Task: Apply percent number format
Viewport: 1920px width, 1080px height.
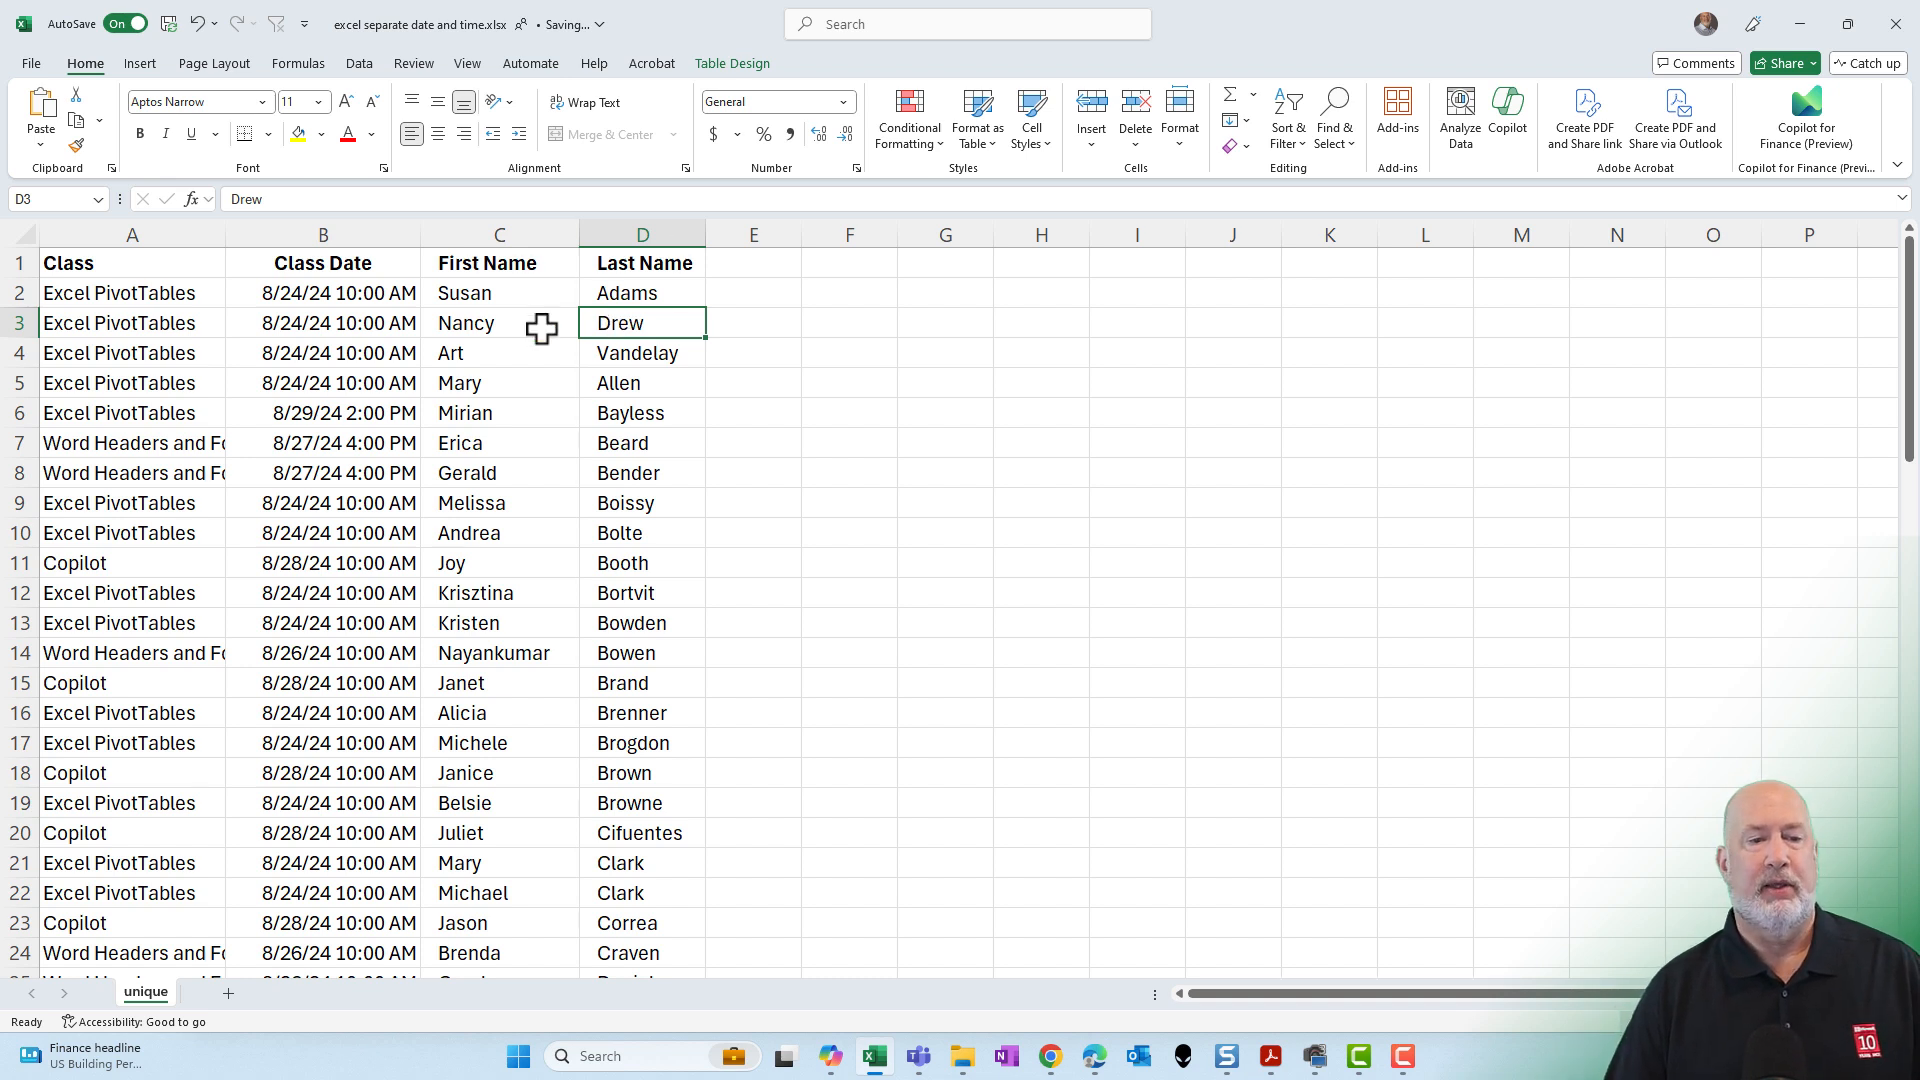Action: [764, 133]
